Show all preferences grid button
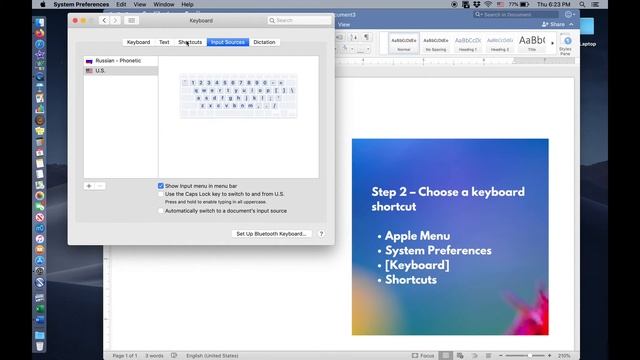Screen dimensions: 640x360 pyautogui.click(x=131, y=20)
